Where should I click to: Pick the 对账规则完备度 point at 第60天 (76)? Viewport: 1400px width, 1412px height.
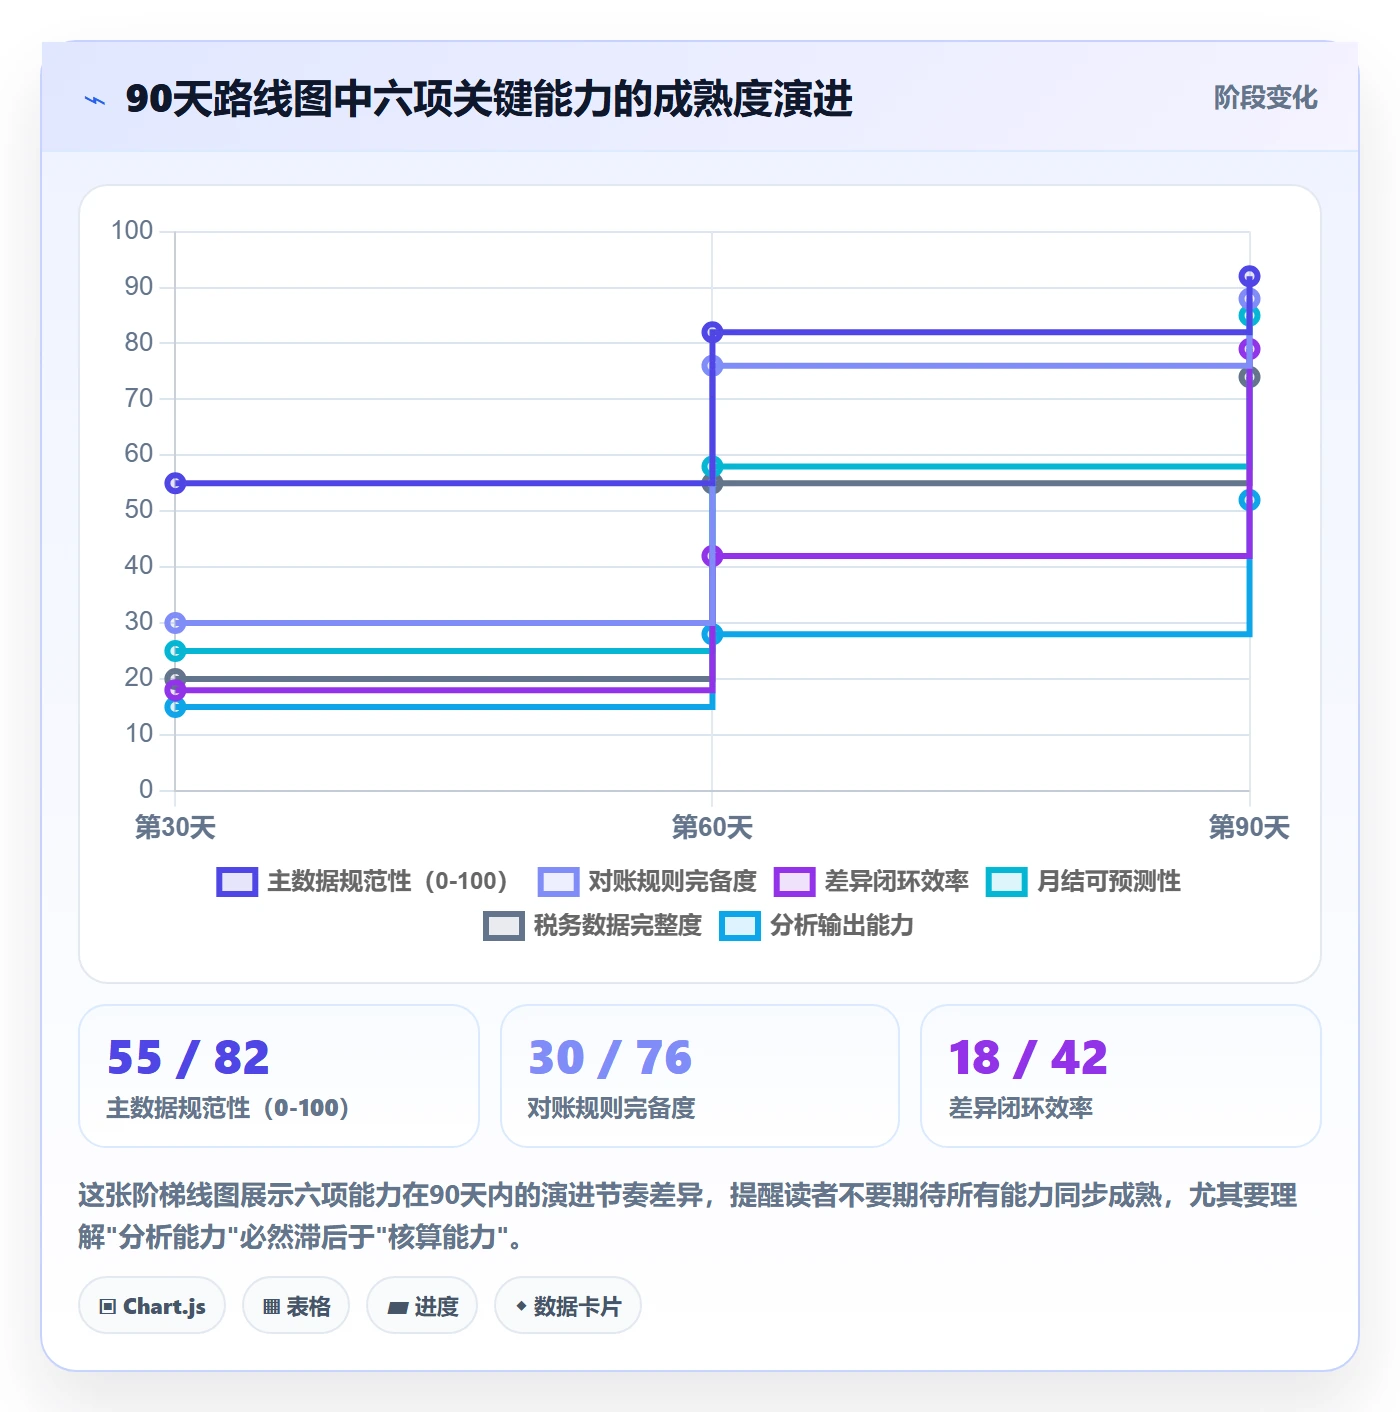(x=712, y=366)
